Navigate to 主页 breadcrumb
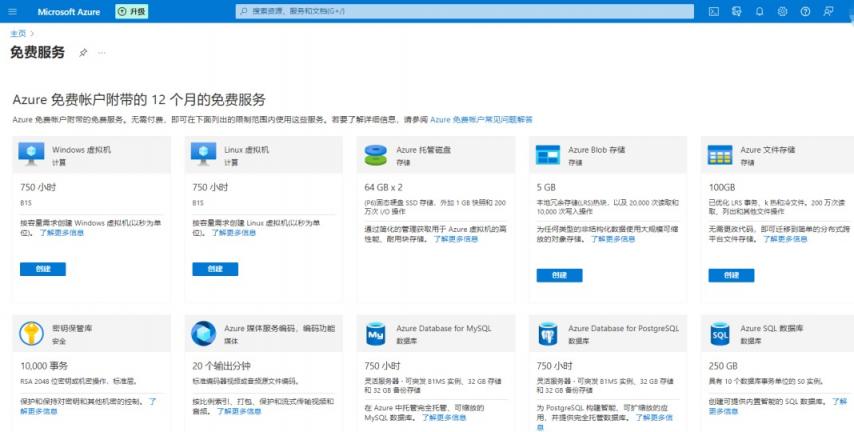Screen dimensions: 854x432 click(18, 34)
